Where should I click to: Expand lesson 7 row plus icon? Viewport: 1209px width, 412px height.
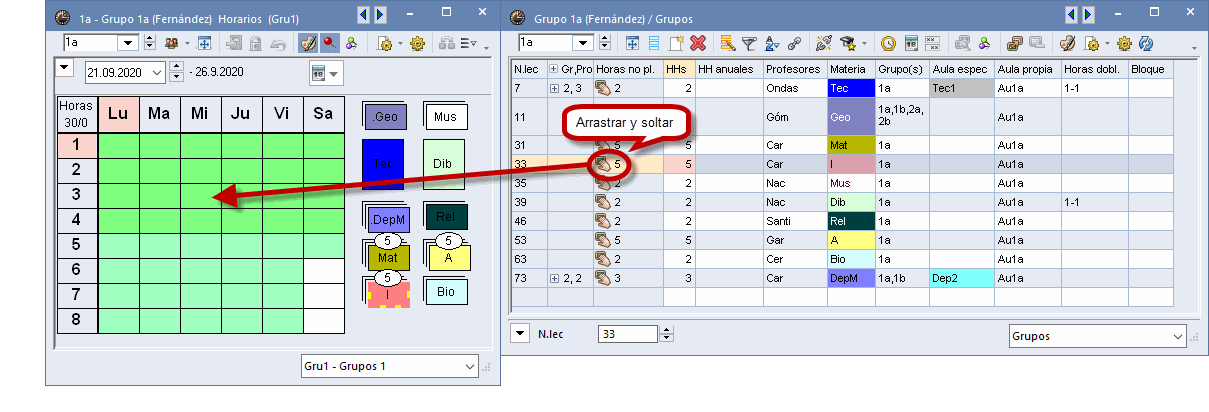coord(554,88)
